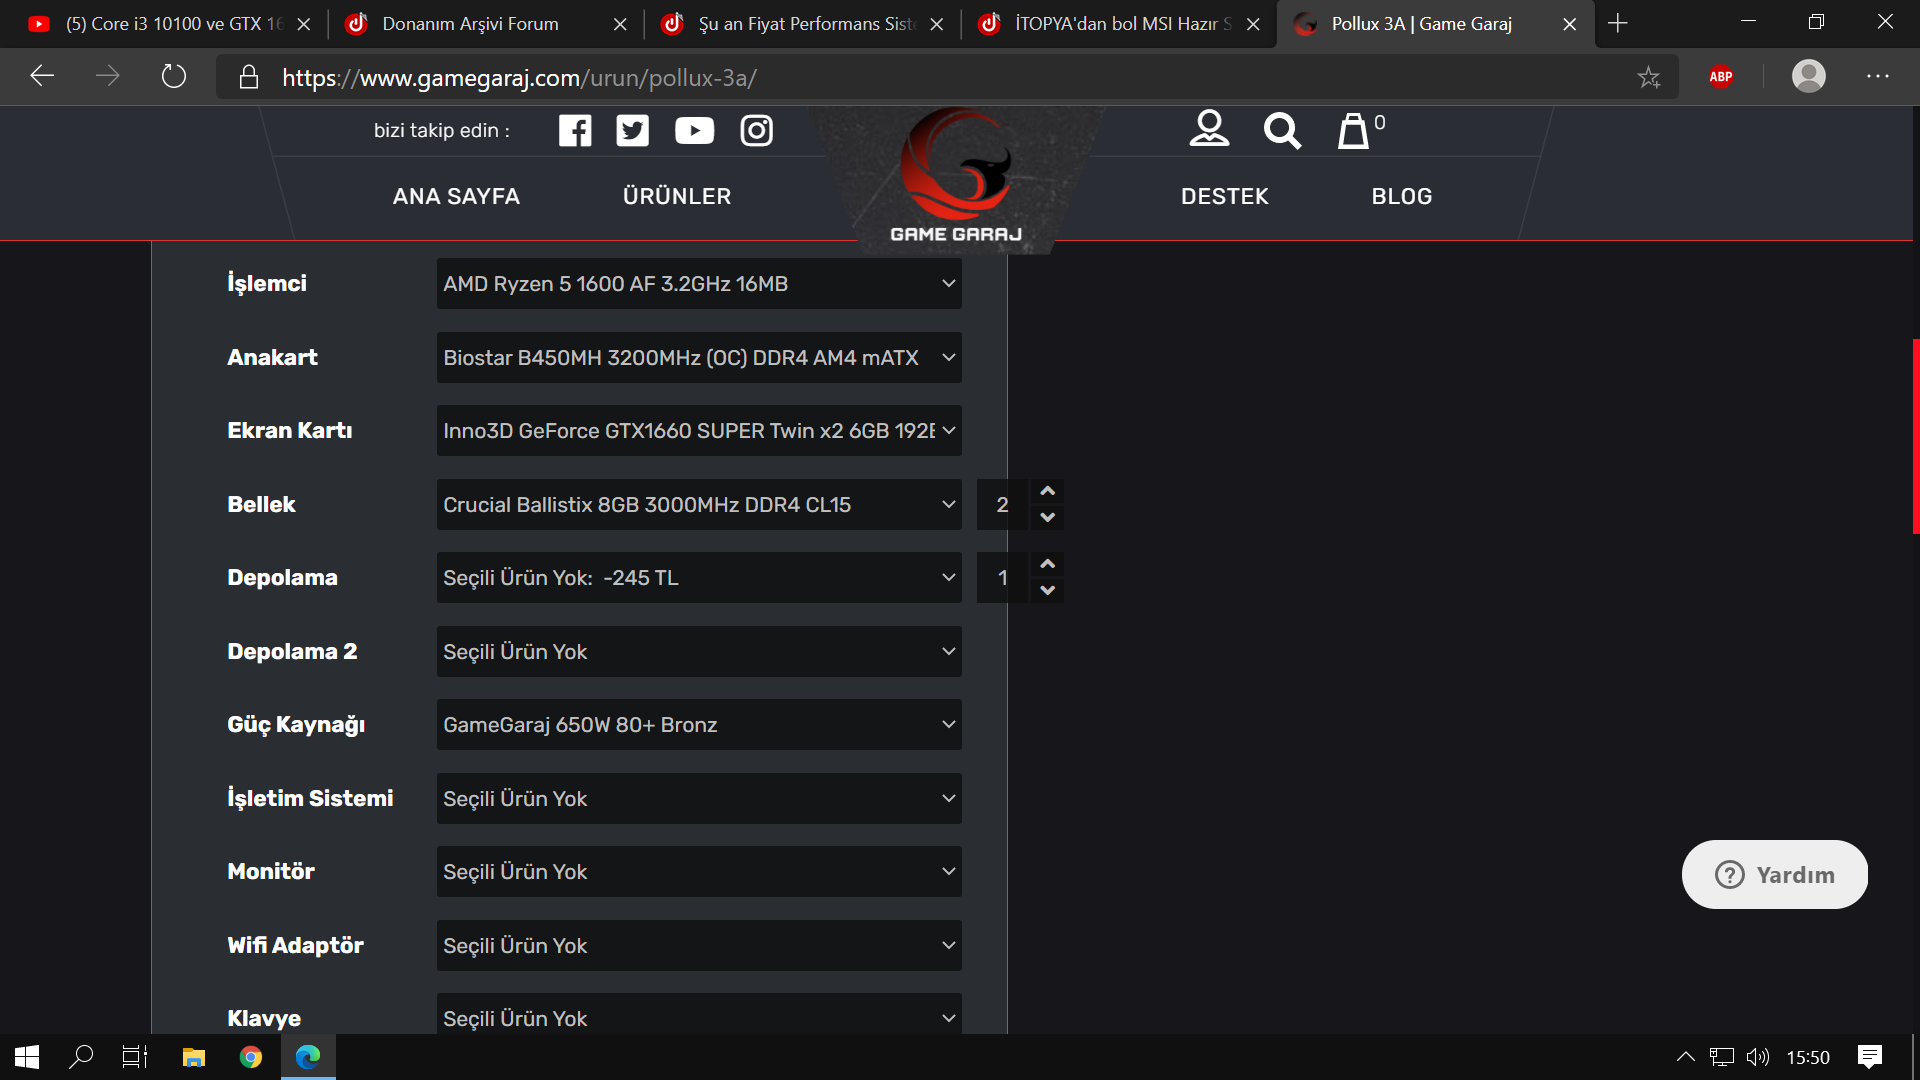Decrease Bellek quantity with down arrow
The image size is (1920, 1080).
pos(1047,517)
